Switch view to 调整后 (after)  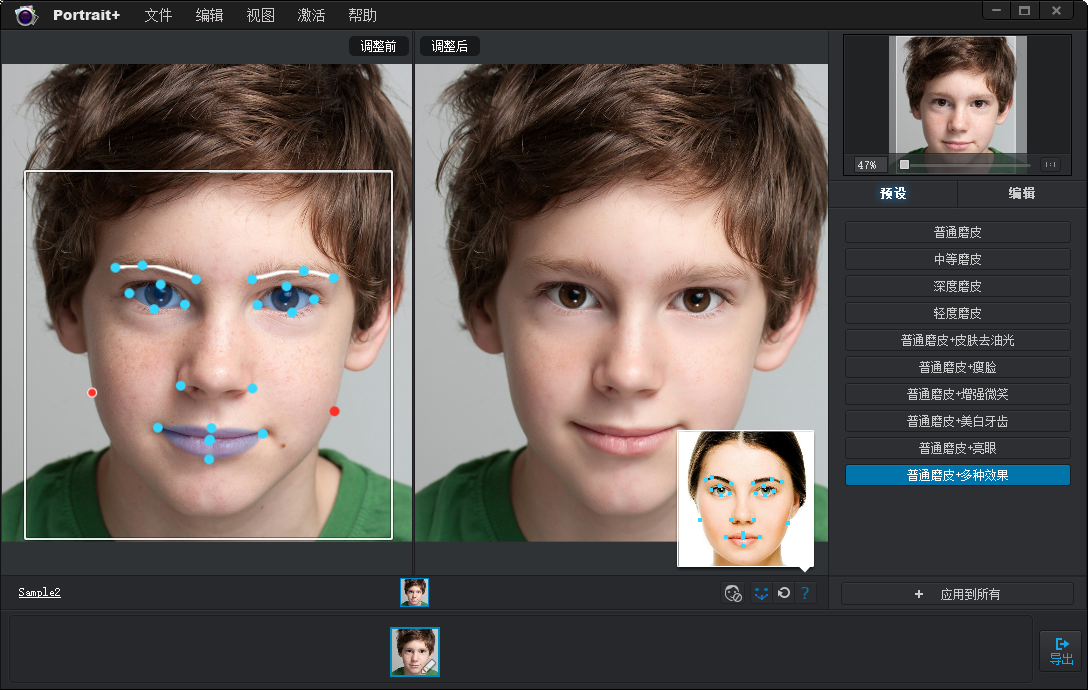pos(449,45)
